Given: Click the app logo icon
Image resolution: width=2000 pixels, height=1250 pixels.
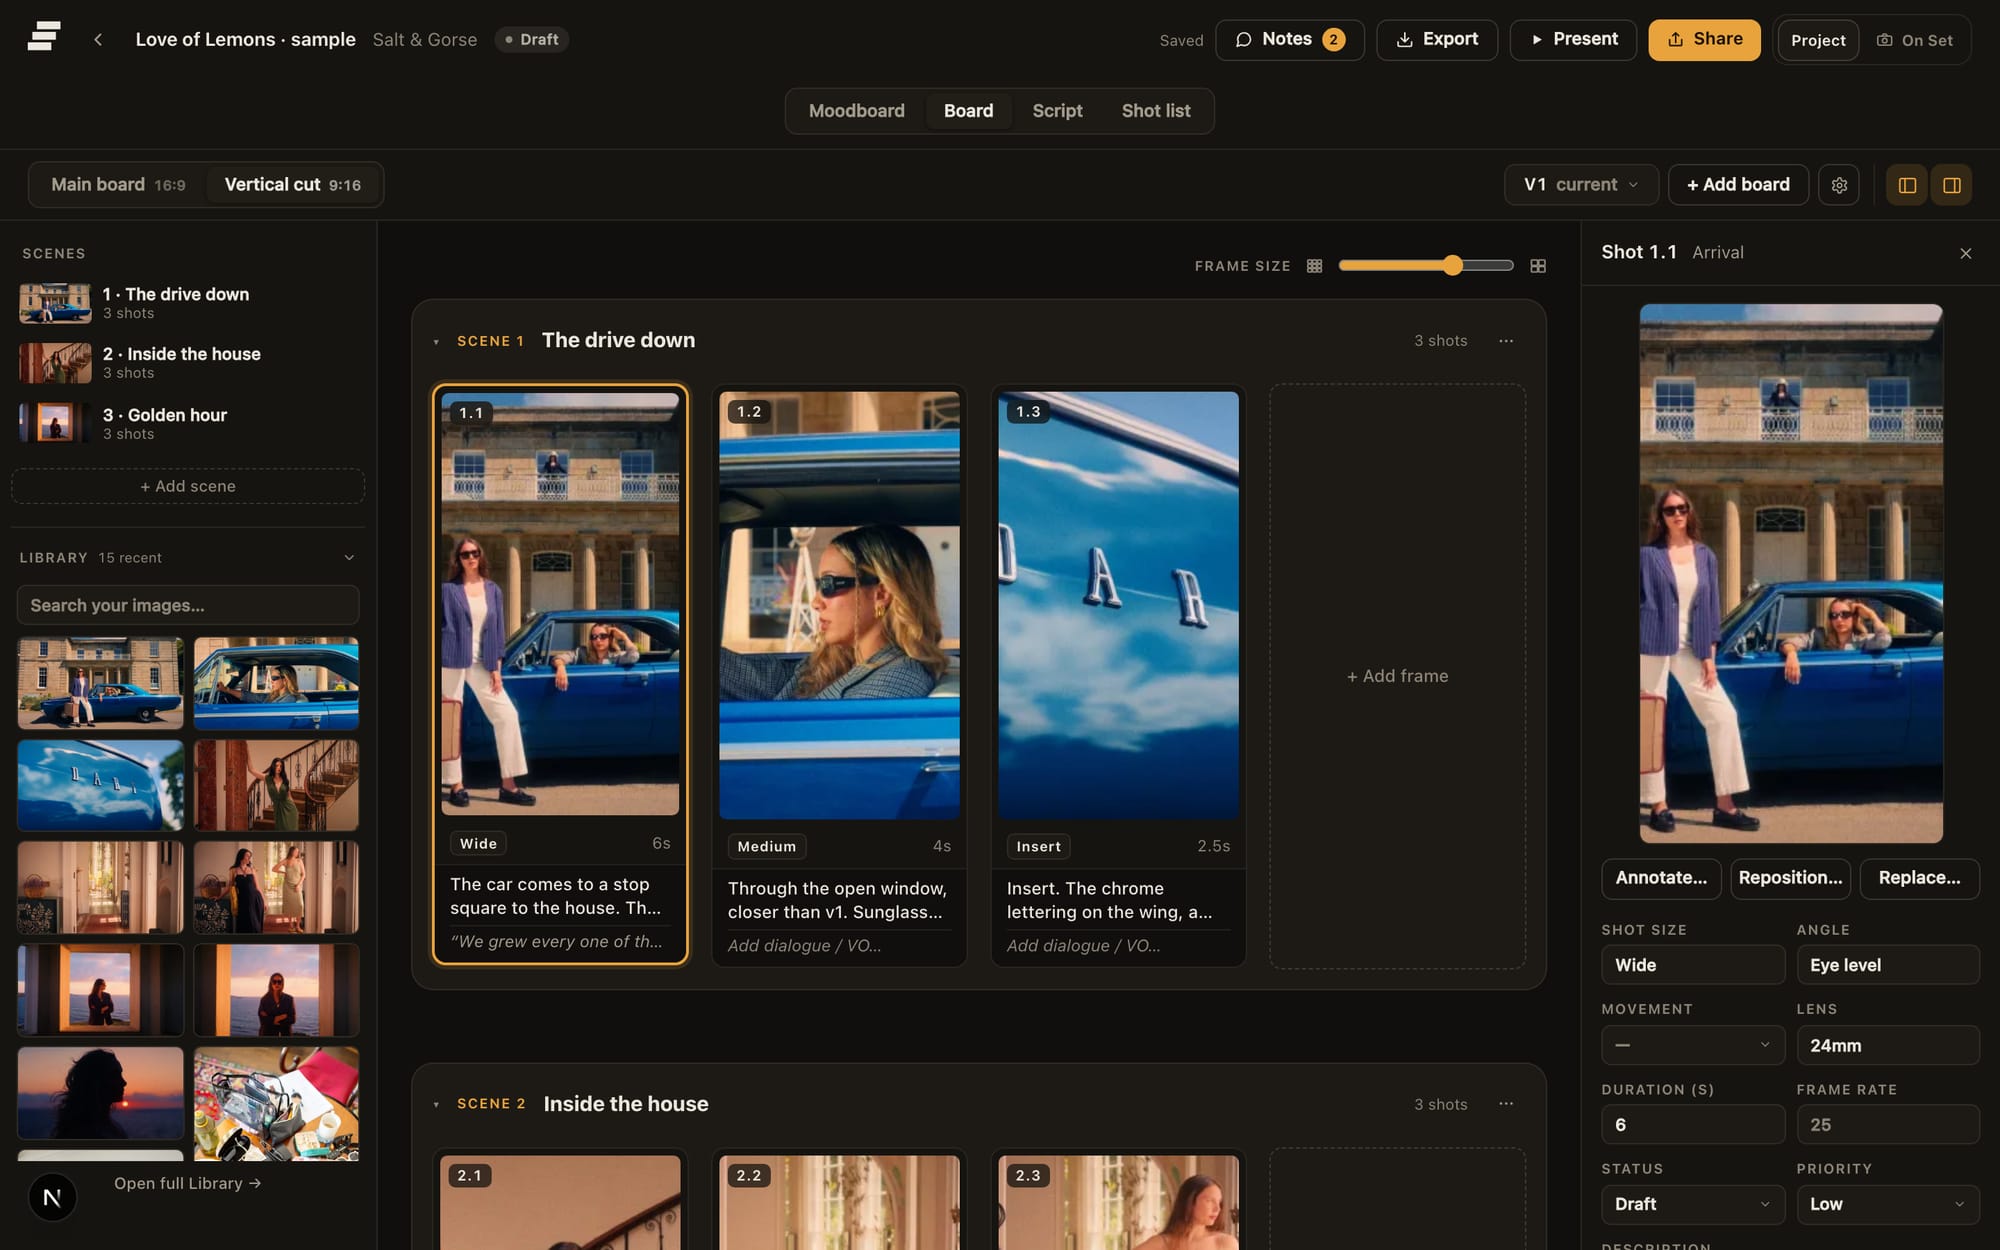Looking at the screenshot, I should click(x=44, y=37).
